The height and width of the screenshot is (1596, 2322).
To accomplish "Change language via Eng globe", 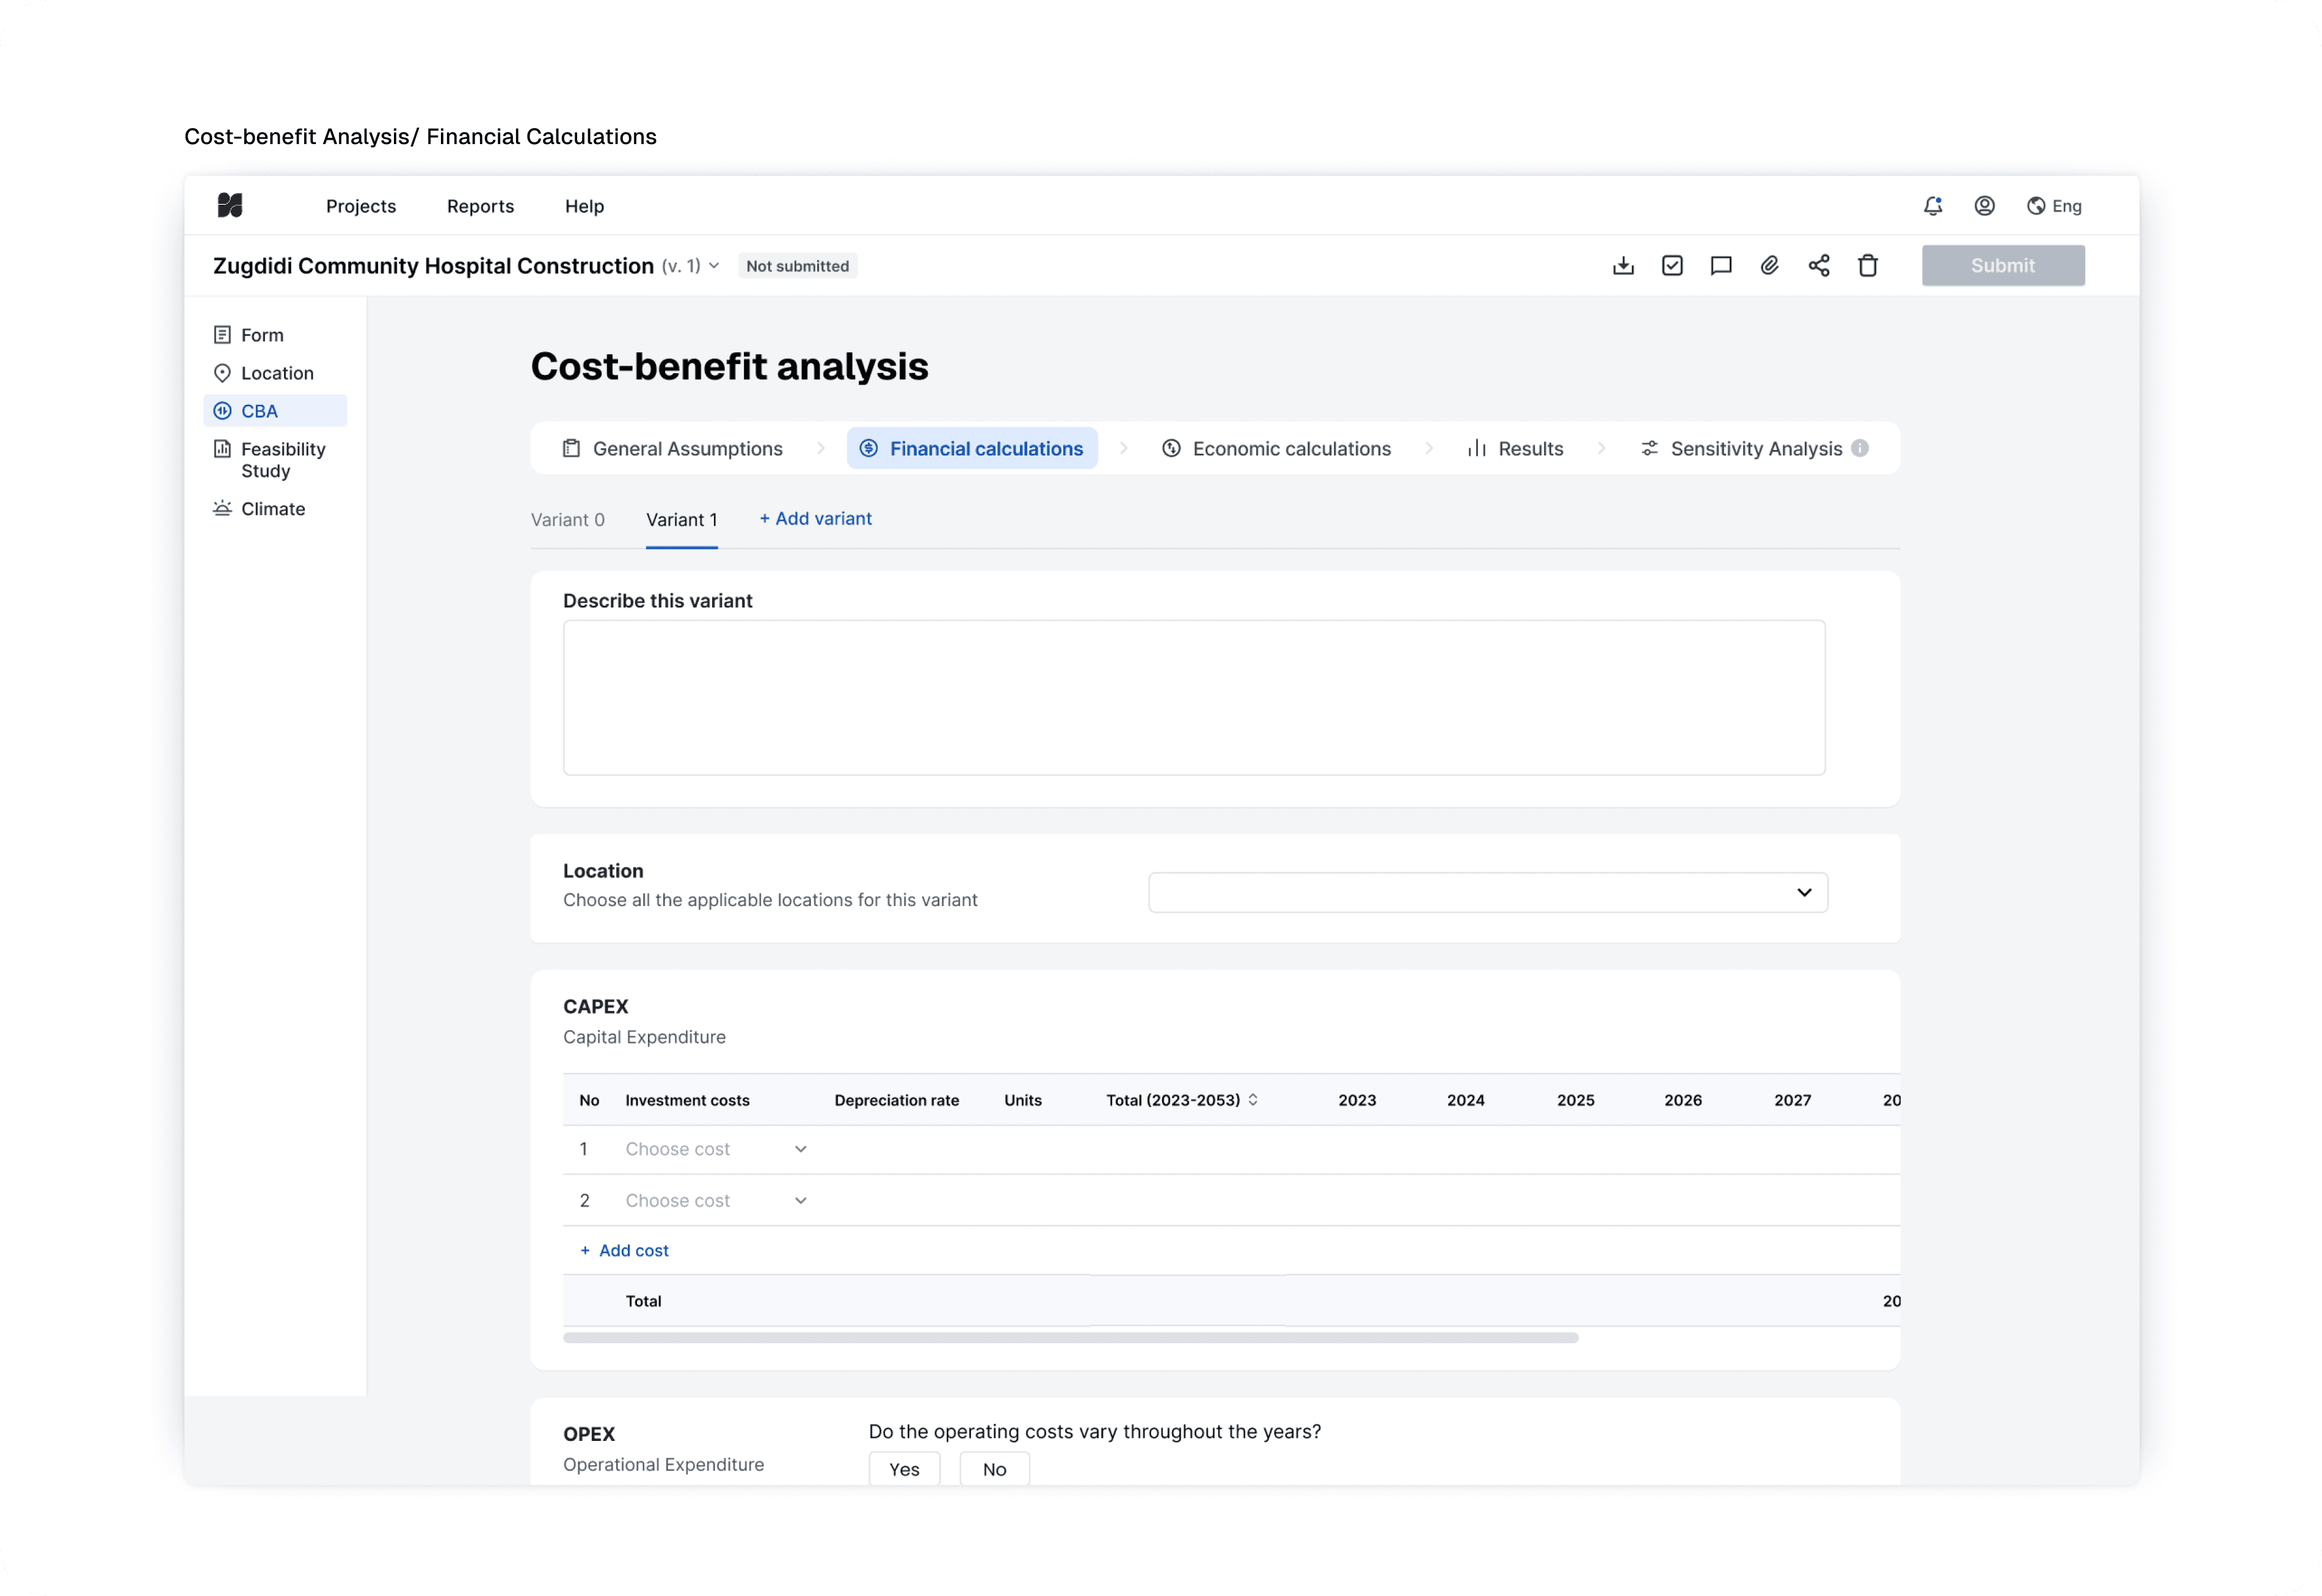I will point(2053,206).
